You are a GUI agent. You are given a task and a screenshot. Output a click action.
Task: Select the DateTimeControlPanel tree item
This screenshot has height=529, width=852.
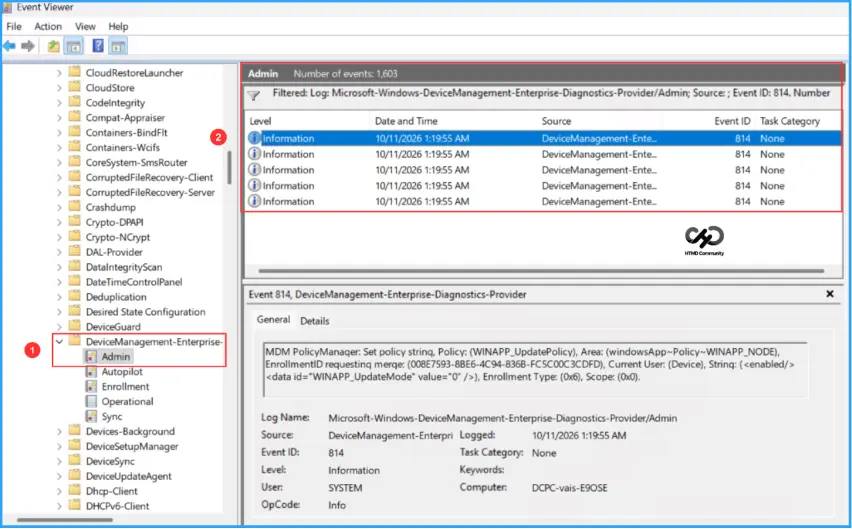pos(134,282)
